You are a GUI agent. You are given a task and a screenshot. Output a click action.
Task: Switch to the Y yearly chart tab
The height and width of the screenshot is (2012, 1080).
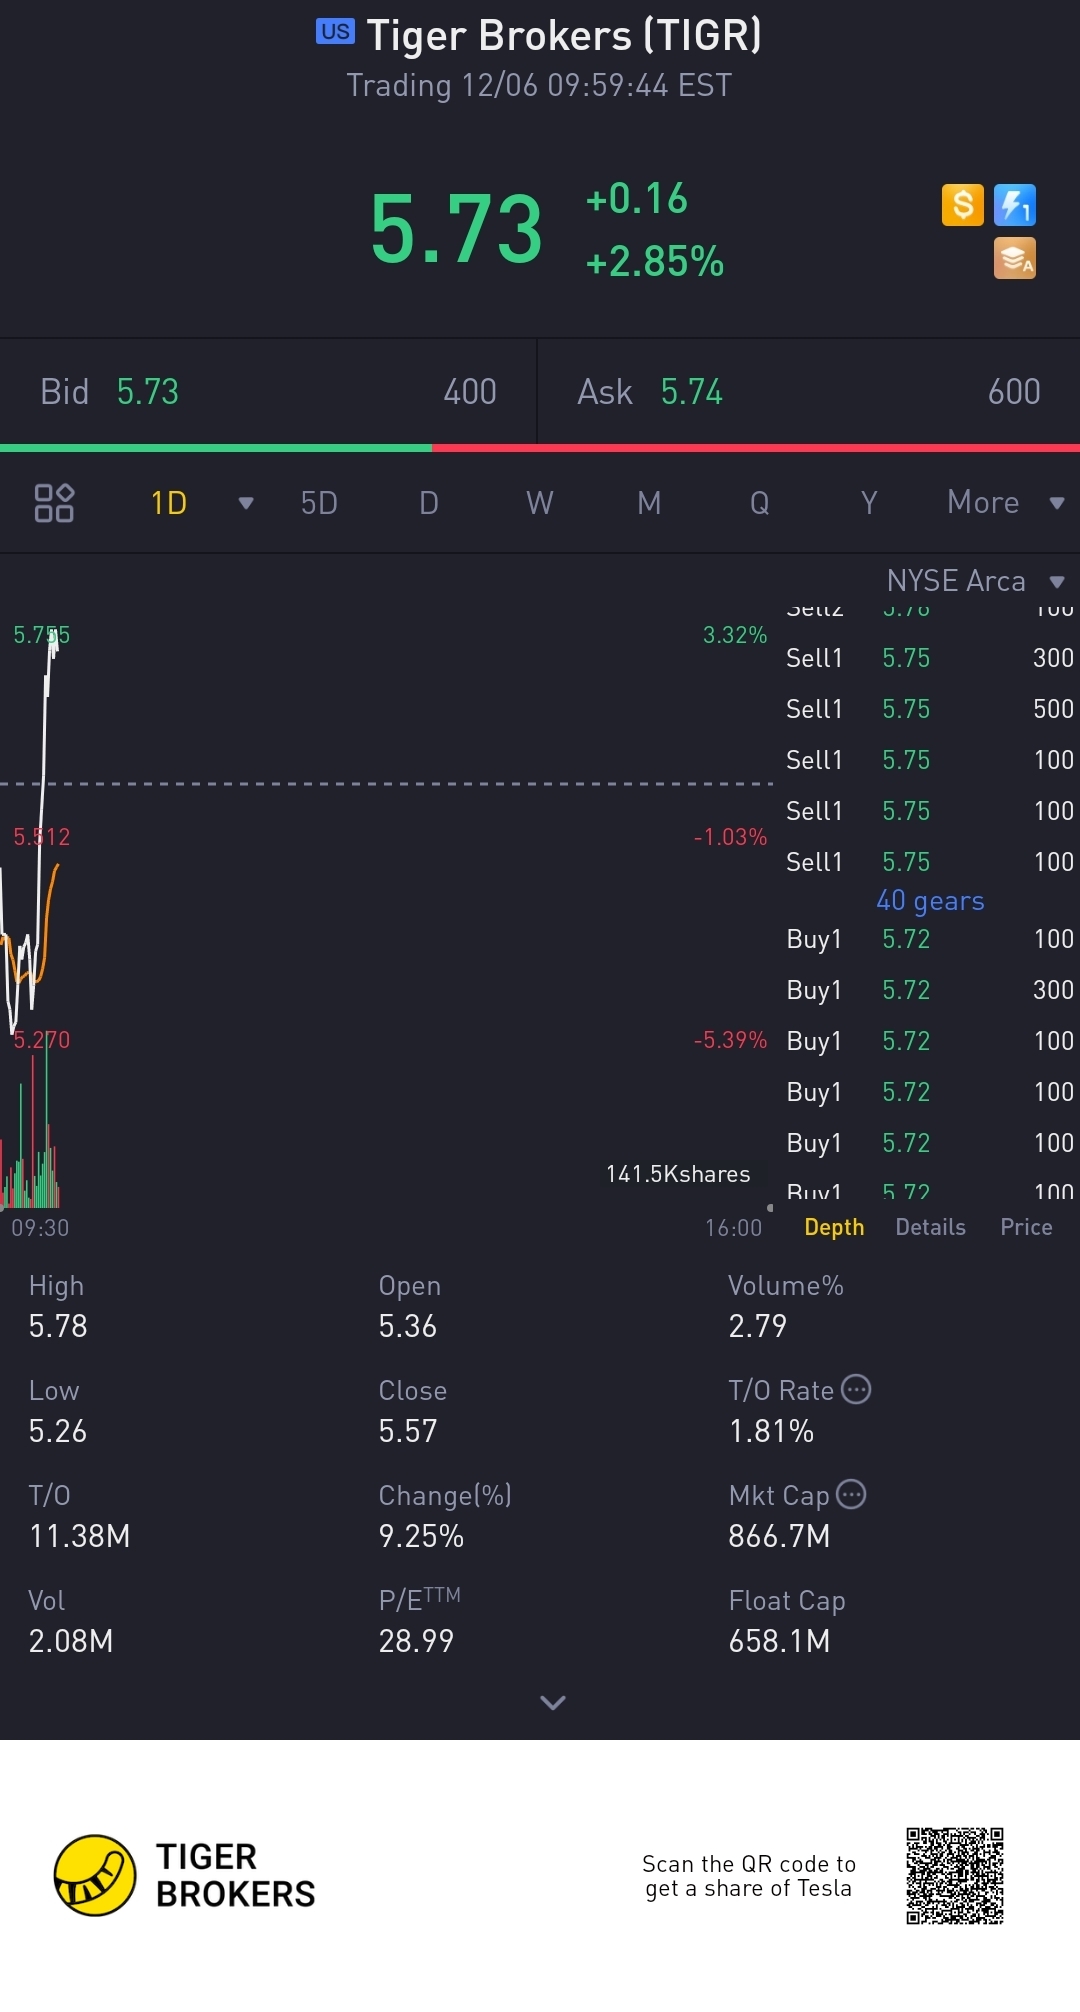[x=869, y=503]
